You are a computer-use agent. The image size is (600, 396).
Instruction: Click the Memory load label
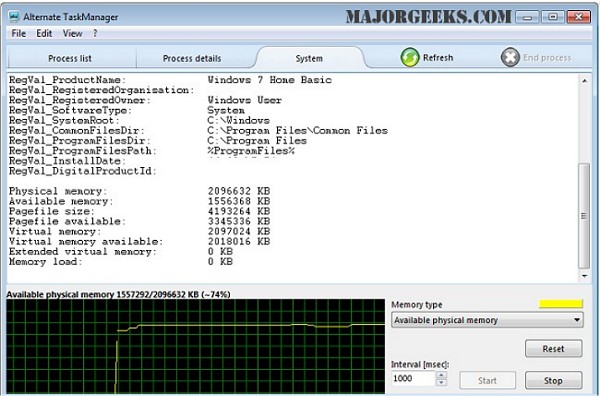[46, 262]
